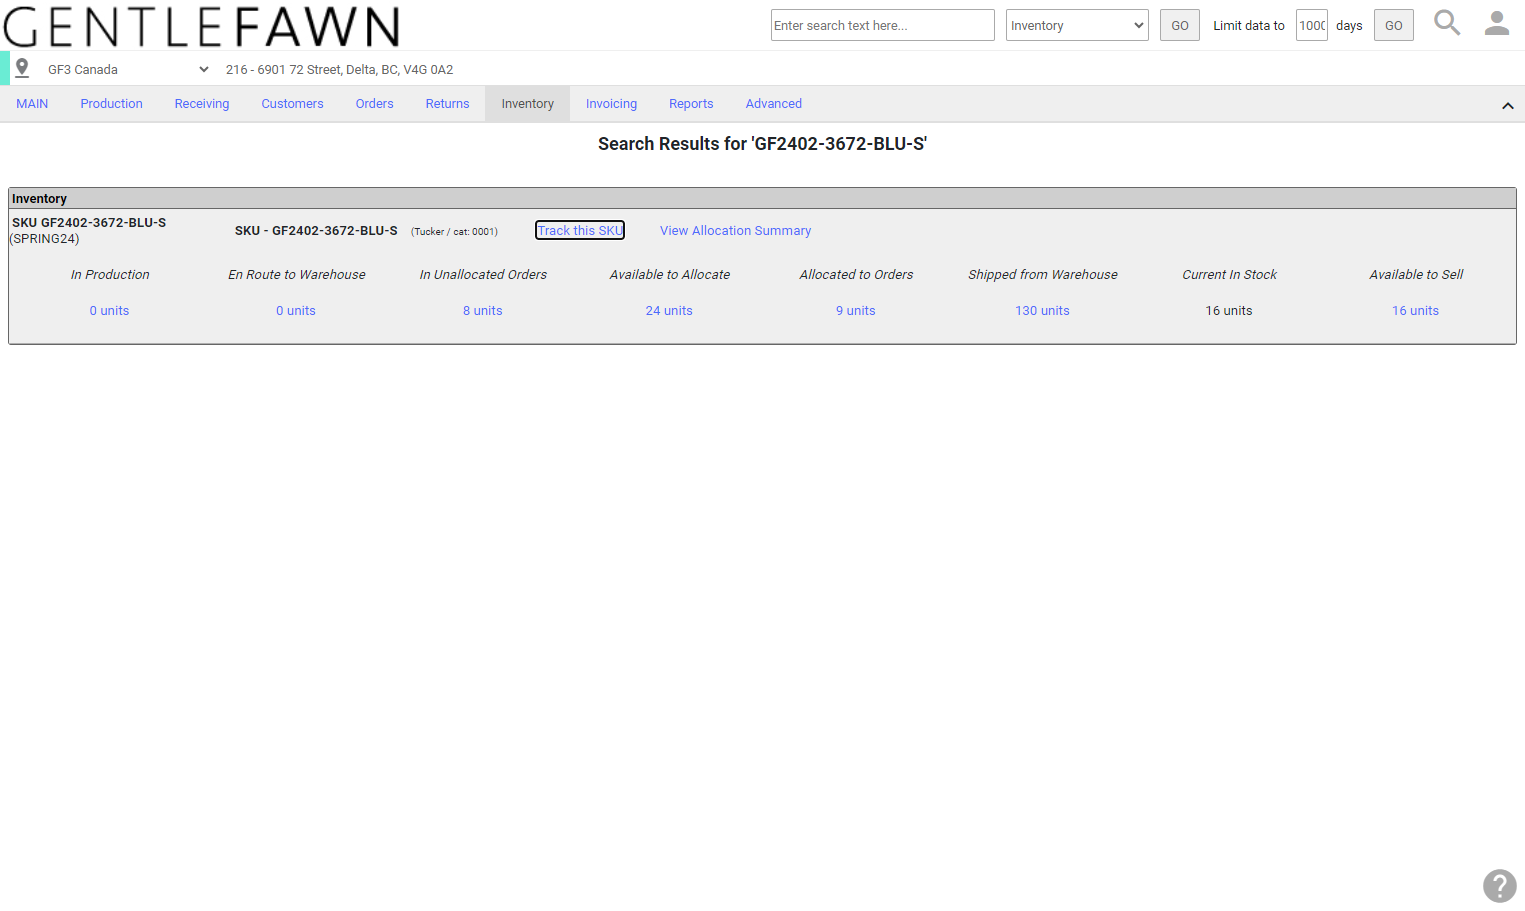Click Available to Sell 16 units
Image resolution: width=1525 pixels, height=911 pixels.
tap(1415, 311)
